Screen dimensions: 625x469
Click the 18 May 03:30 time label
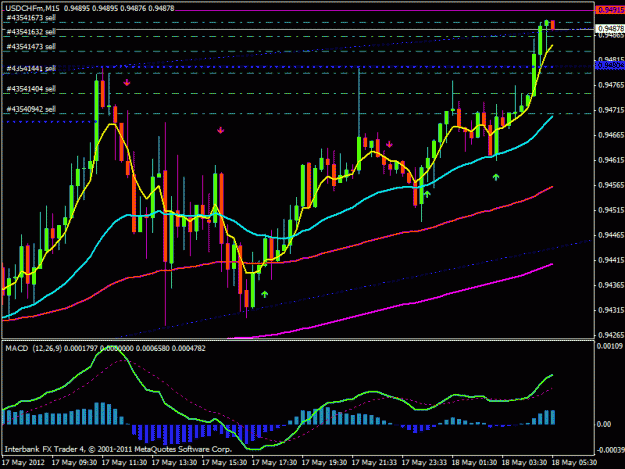click(524, 463)
